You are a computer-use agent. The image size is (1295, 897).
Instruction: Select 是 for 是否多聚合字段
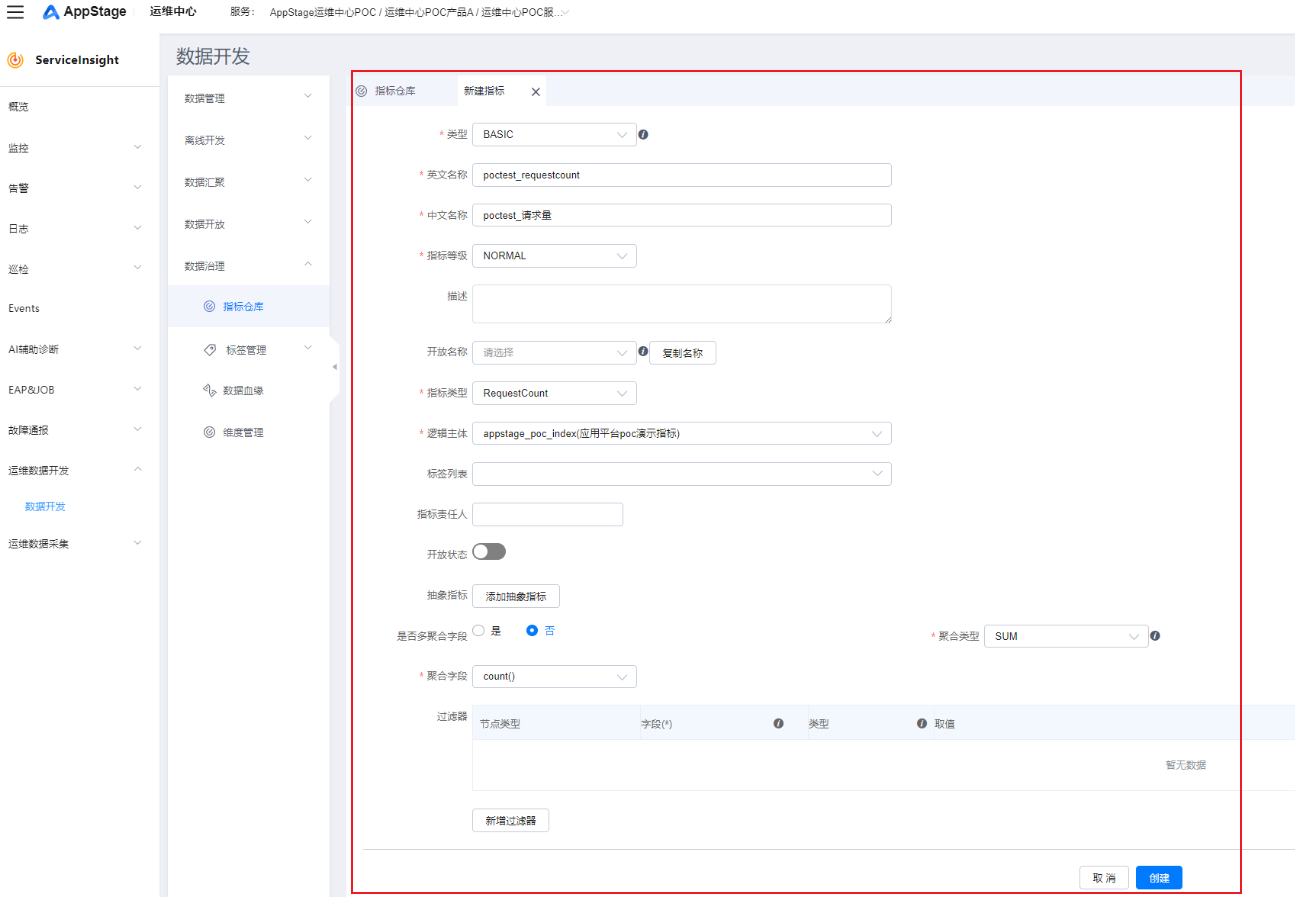click(x=479, y=631)
